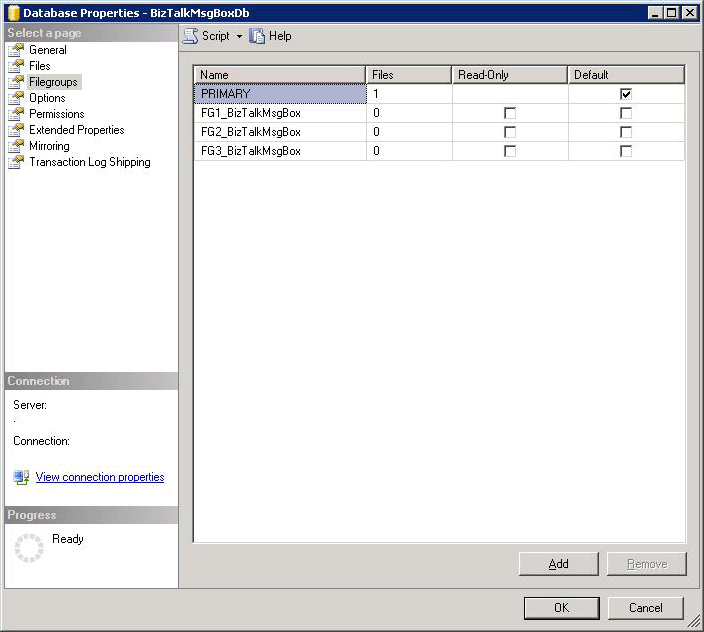Open the Mirroring page
704x632 pixels.
click(x=49, y=146)
